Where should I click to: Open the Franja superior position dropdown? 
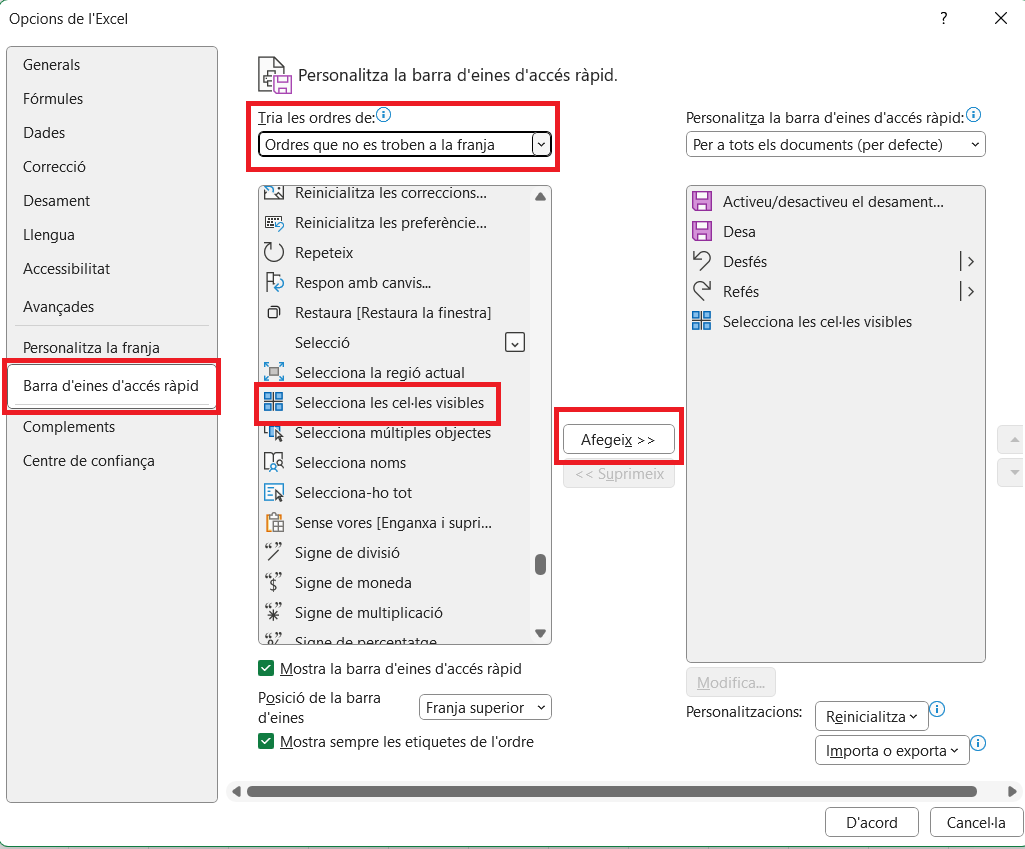point(485,707)
